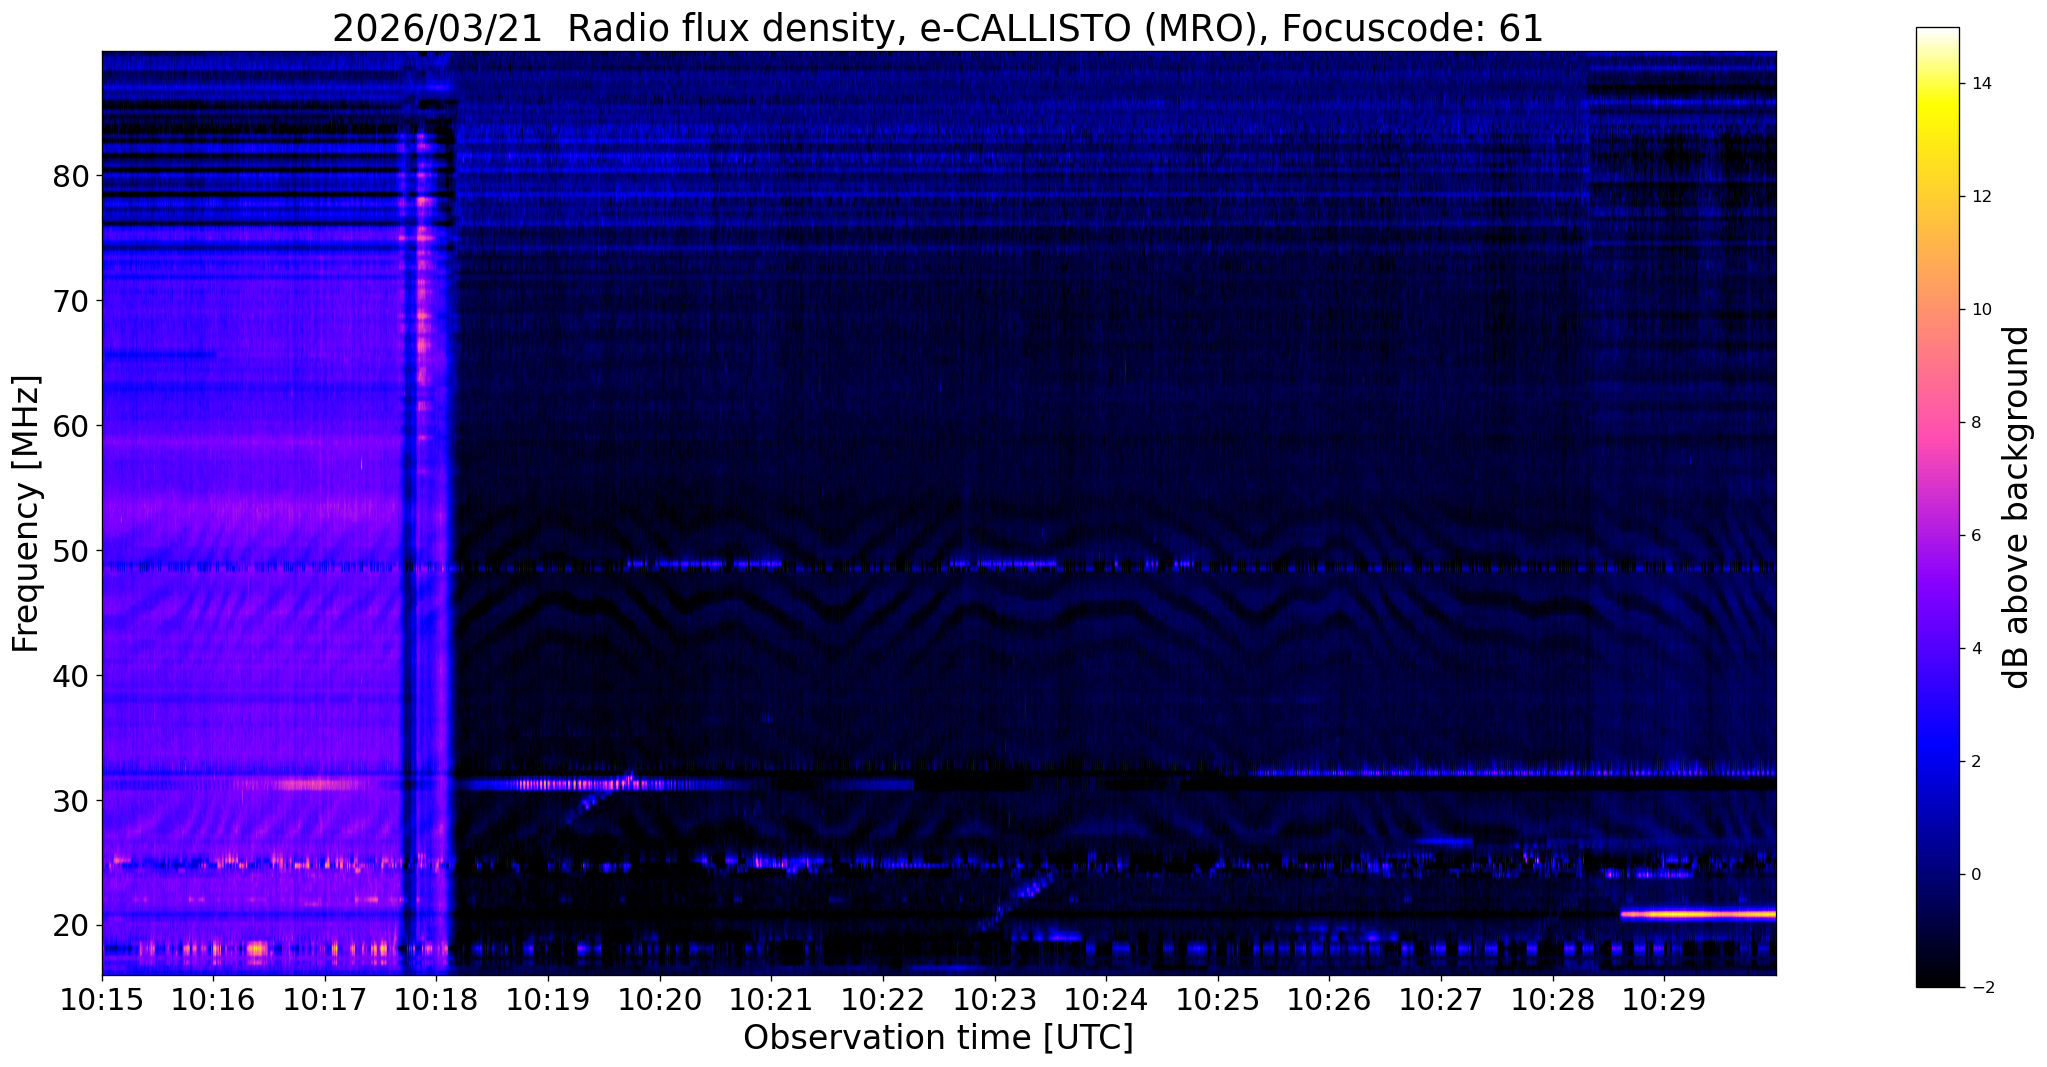Click the black bottom section of the colorbar
The height and width of the screenshot is (1067, 2047).
pos(1937,965)
